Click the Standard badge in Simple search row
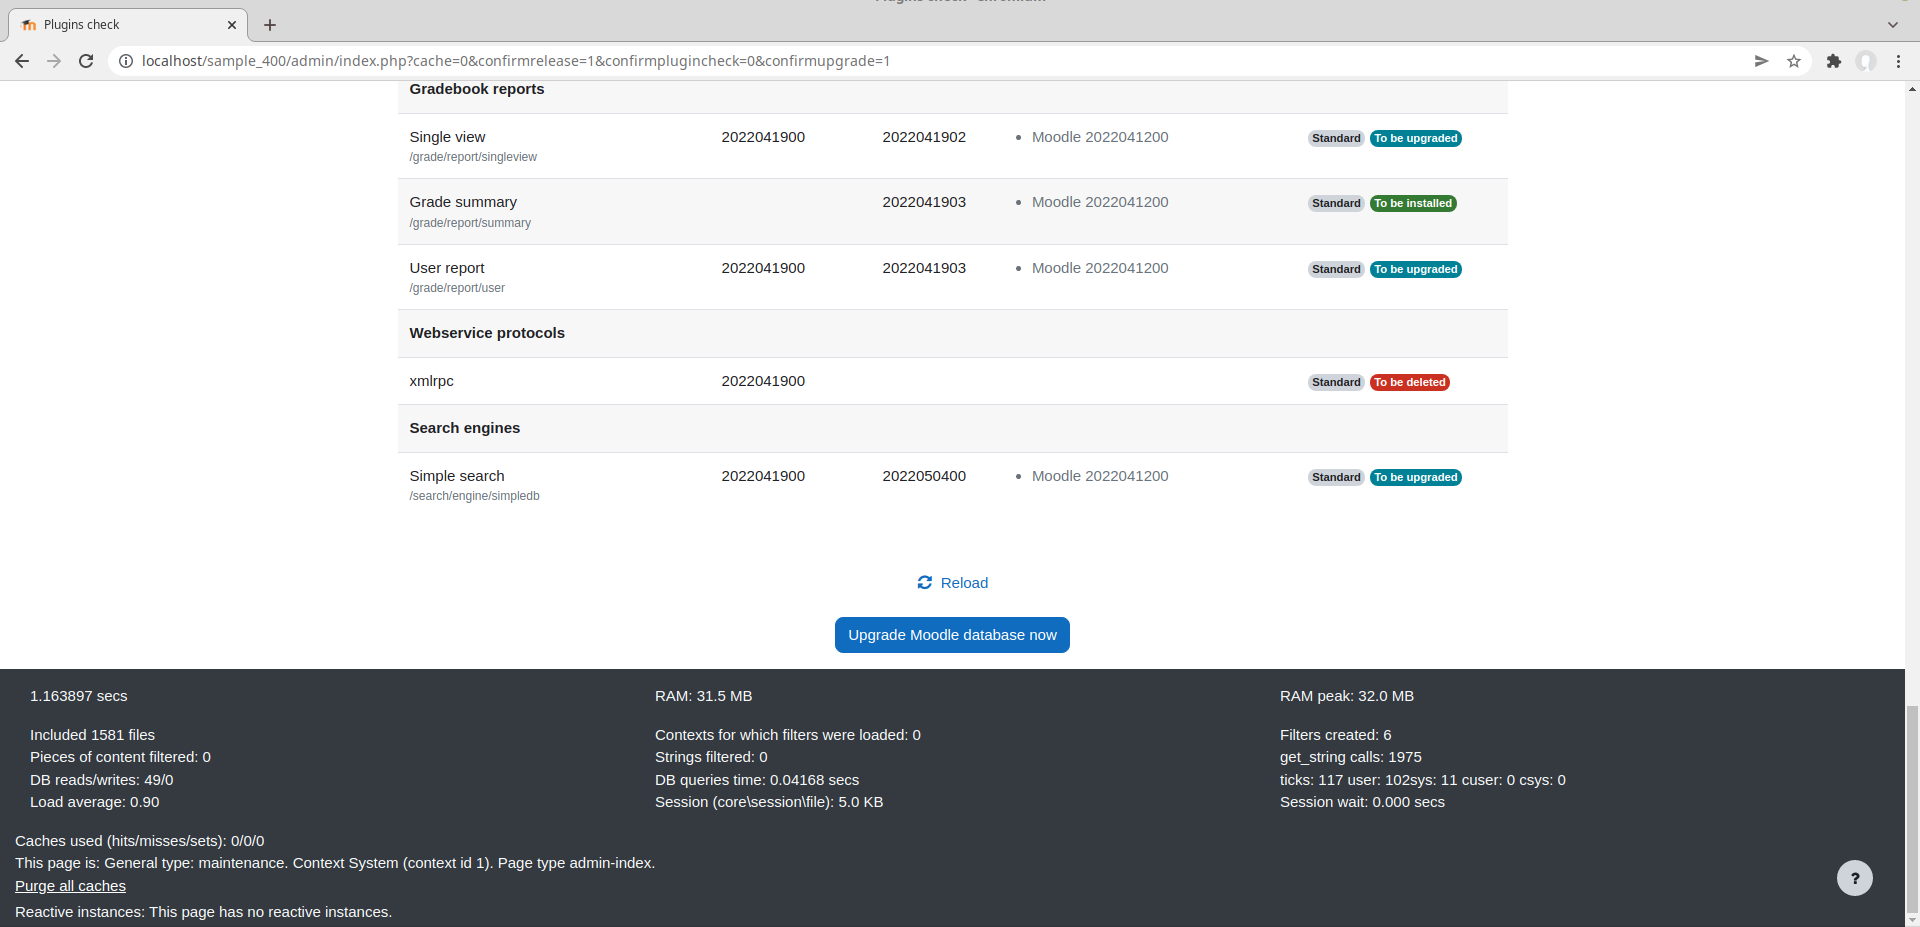 point(1336,477)
